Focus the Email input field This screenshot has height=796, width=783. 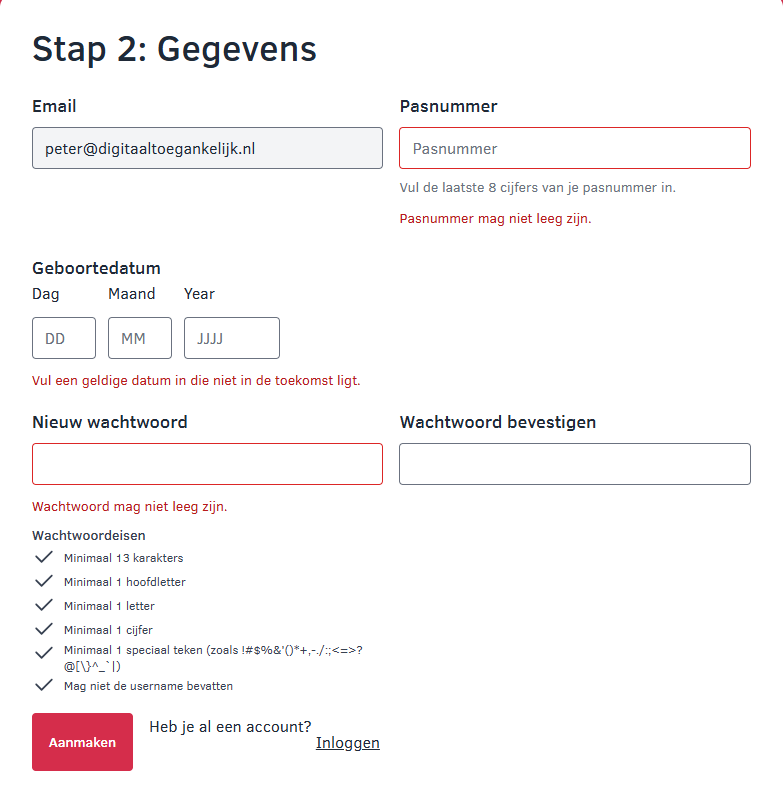[207, 148]
